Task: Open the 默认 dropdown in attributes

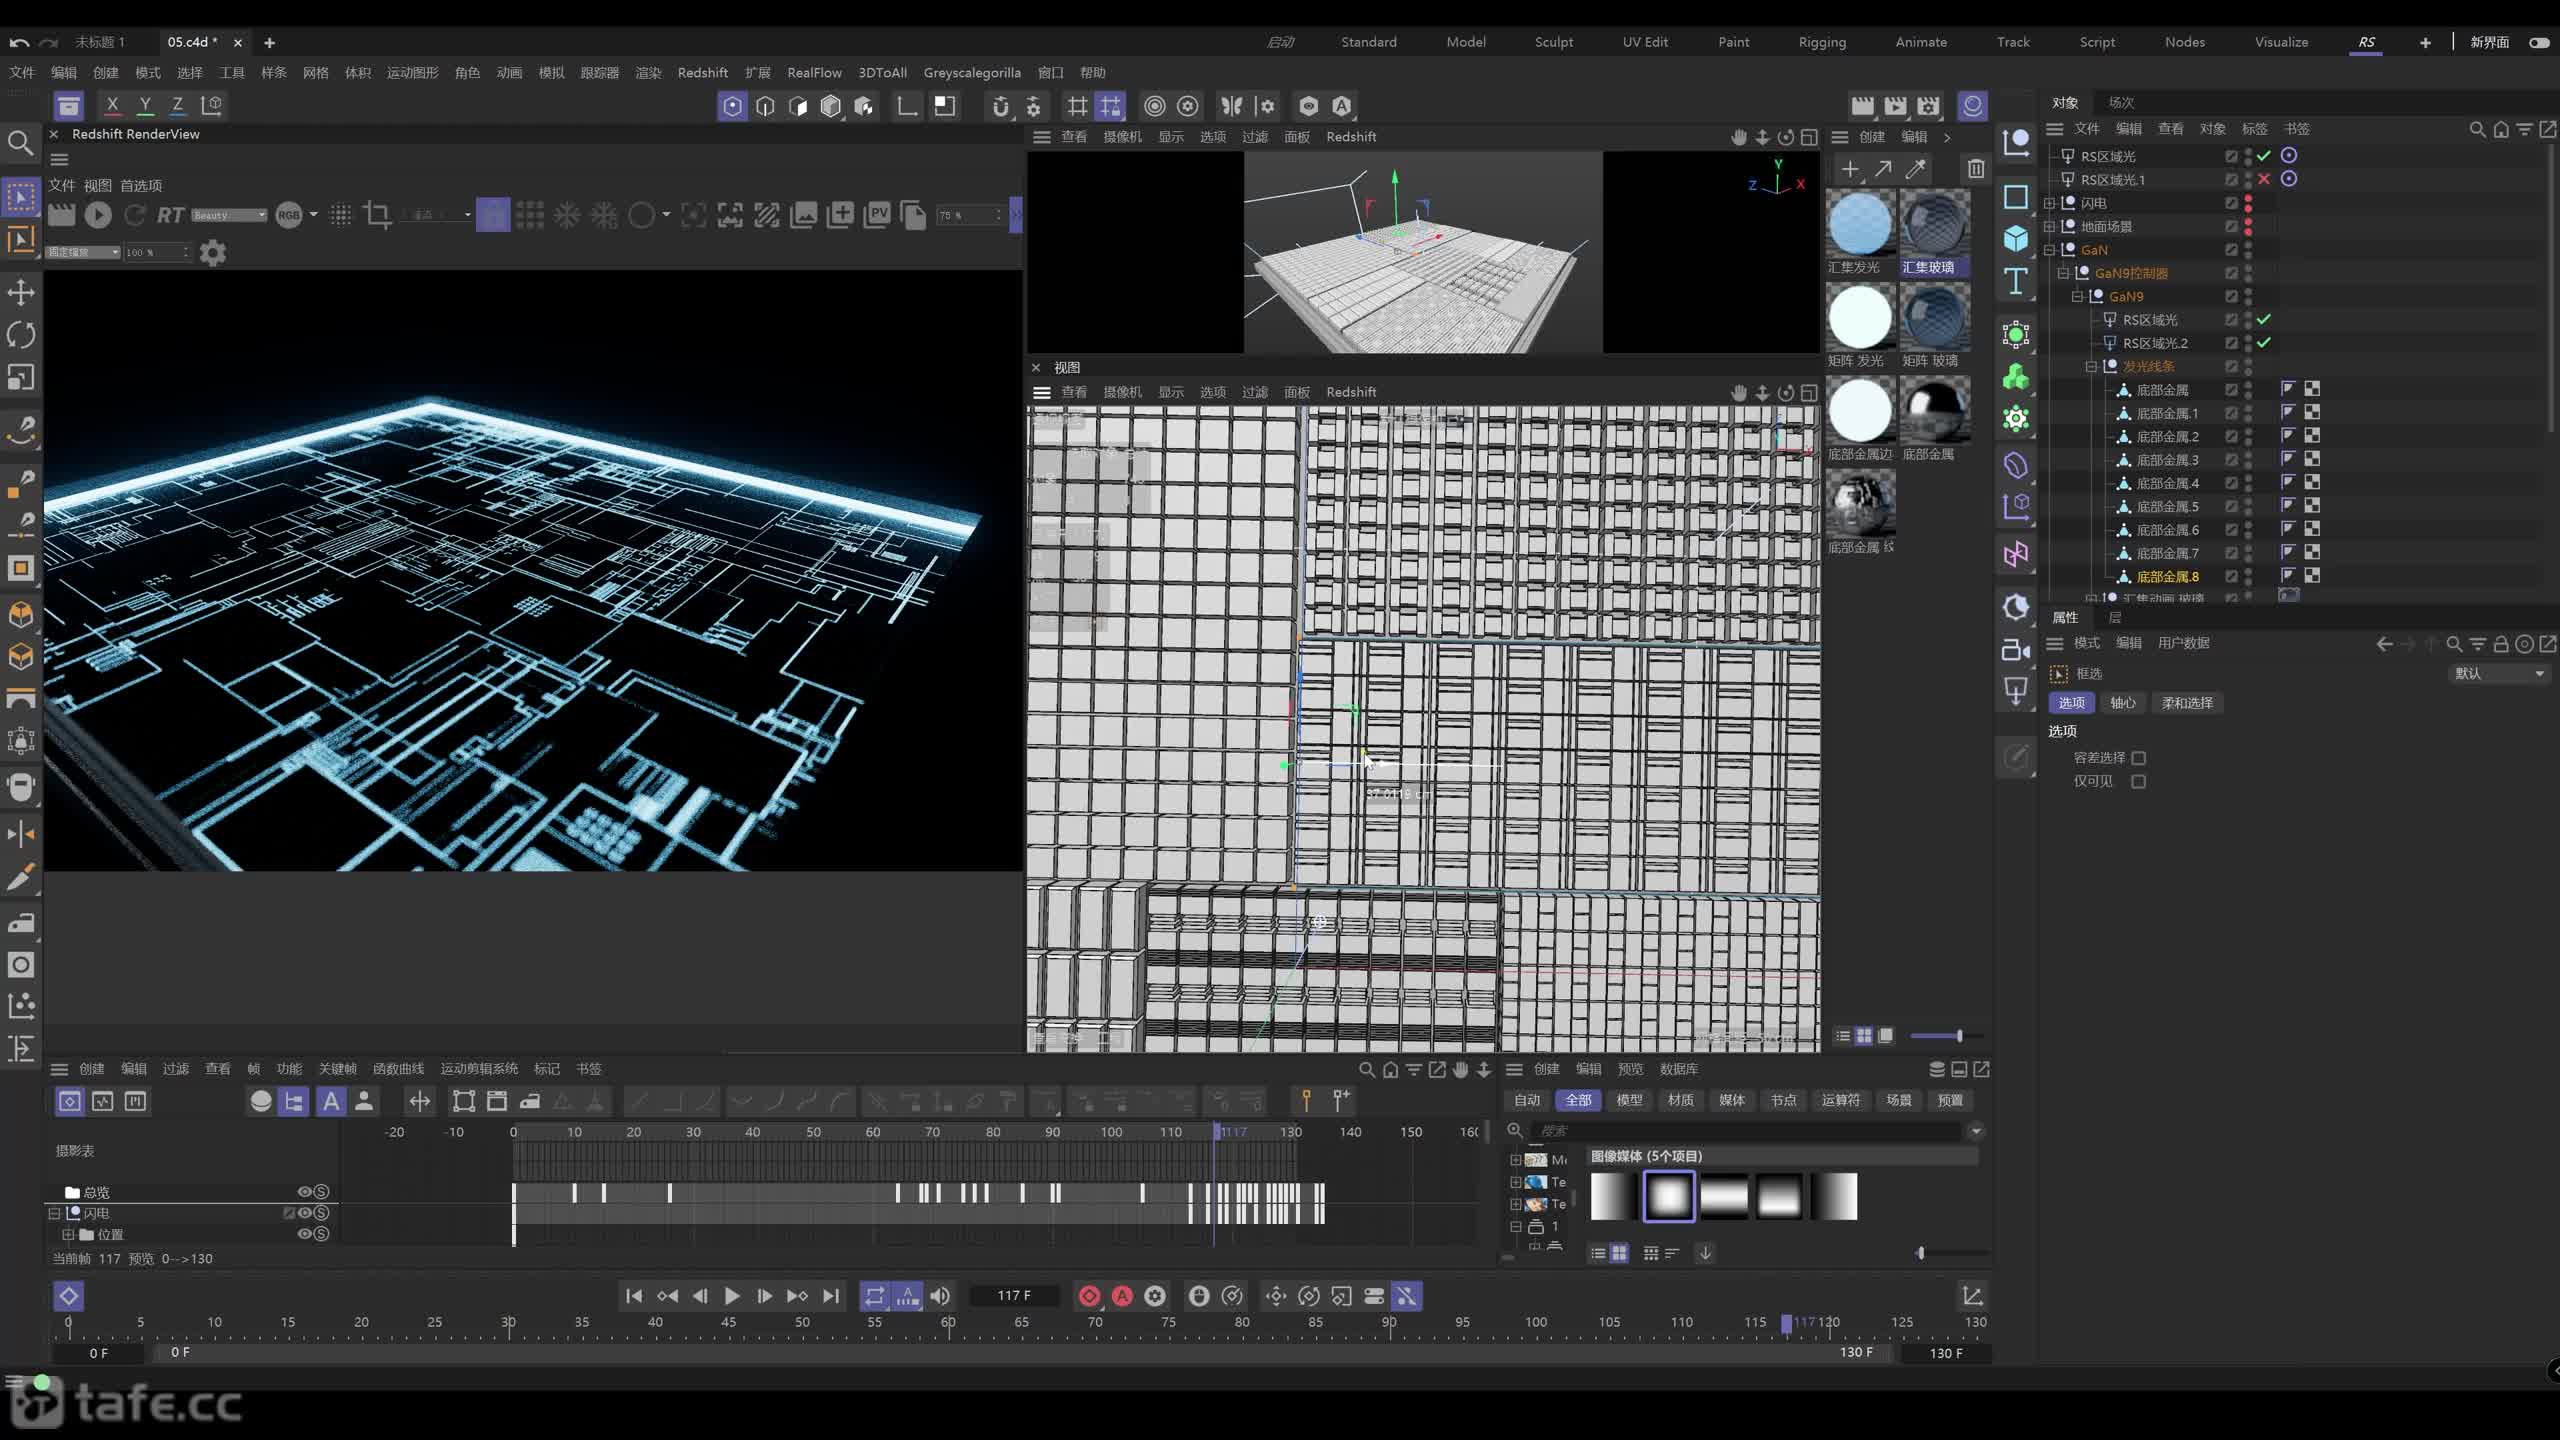Action: [2498, 674]
